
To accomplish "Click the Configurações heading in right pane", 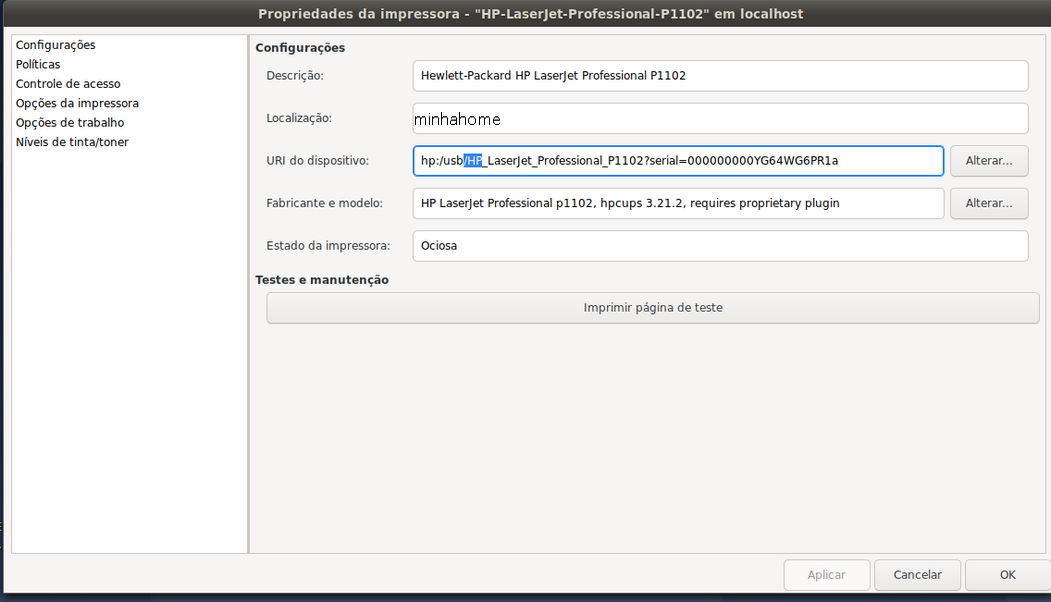I will coord(300,48).
